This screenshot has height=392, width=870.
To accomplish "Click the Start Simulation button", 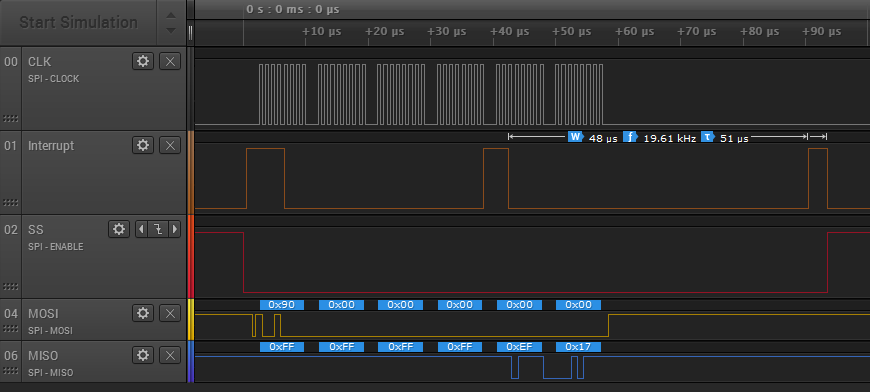I will pos(78,23).
